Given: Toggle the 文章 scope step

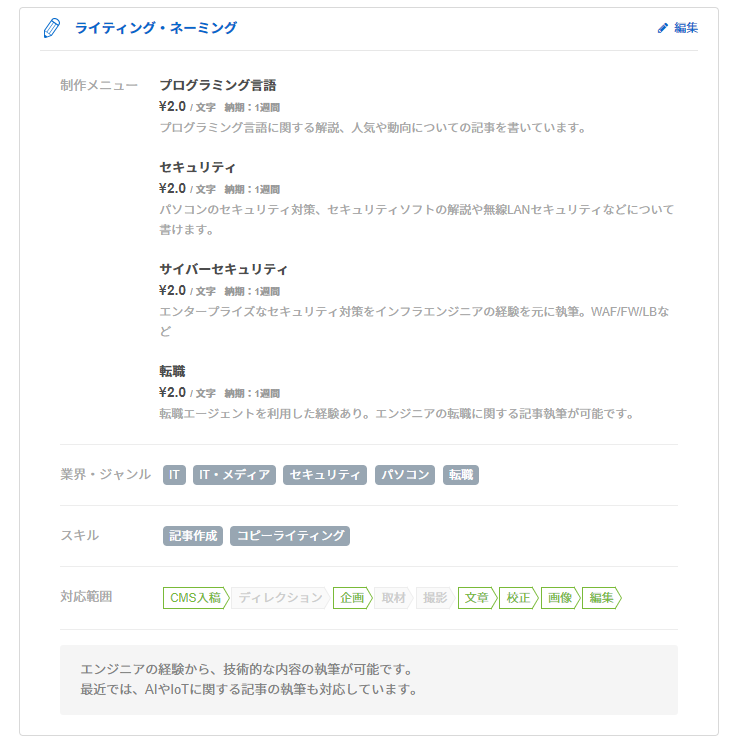Looking at the screenshot, I should (476, 598).
